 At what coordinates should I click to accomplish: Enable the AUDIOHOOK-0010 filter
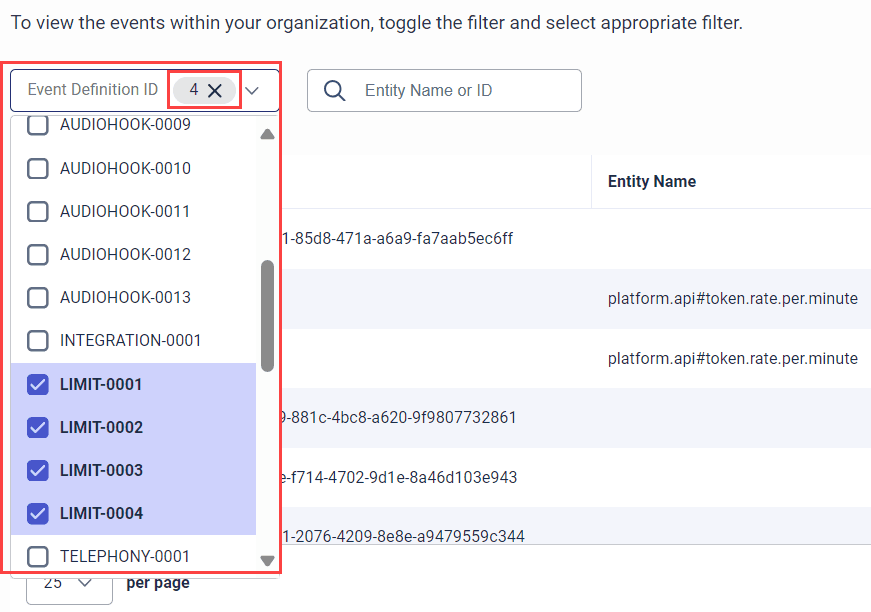(37, 168)
